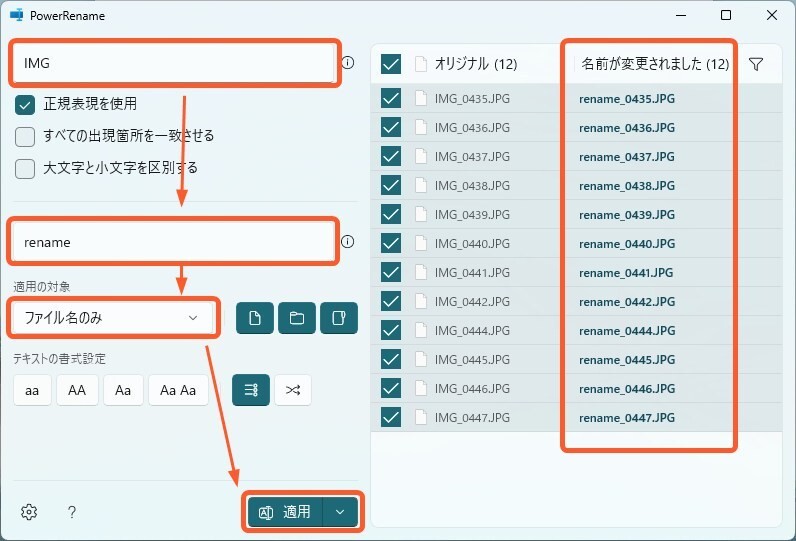Uncheck the IMG_0442.JPG checkbox
The image size is (796, 541).
click(x=391, y=301)
